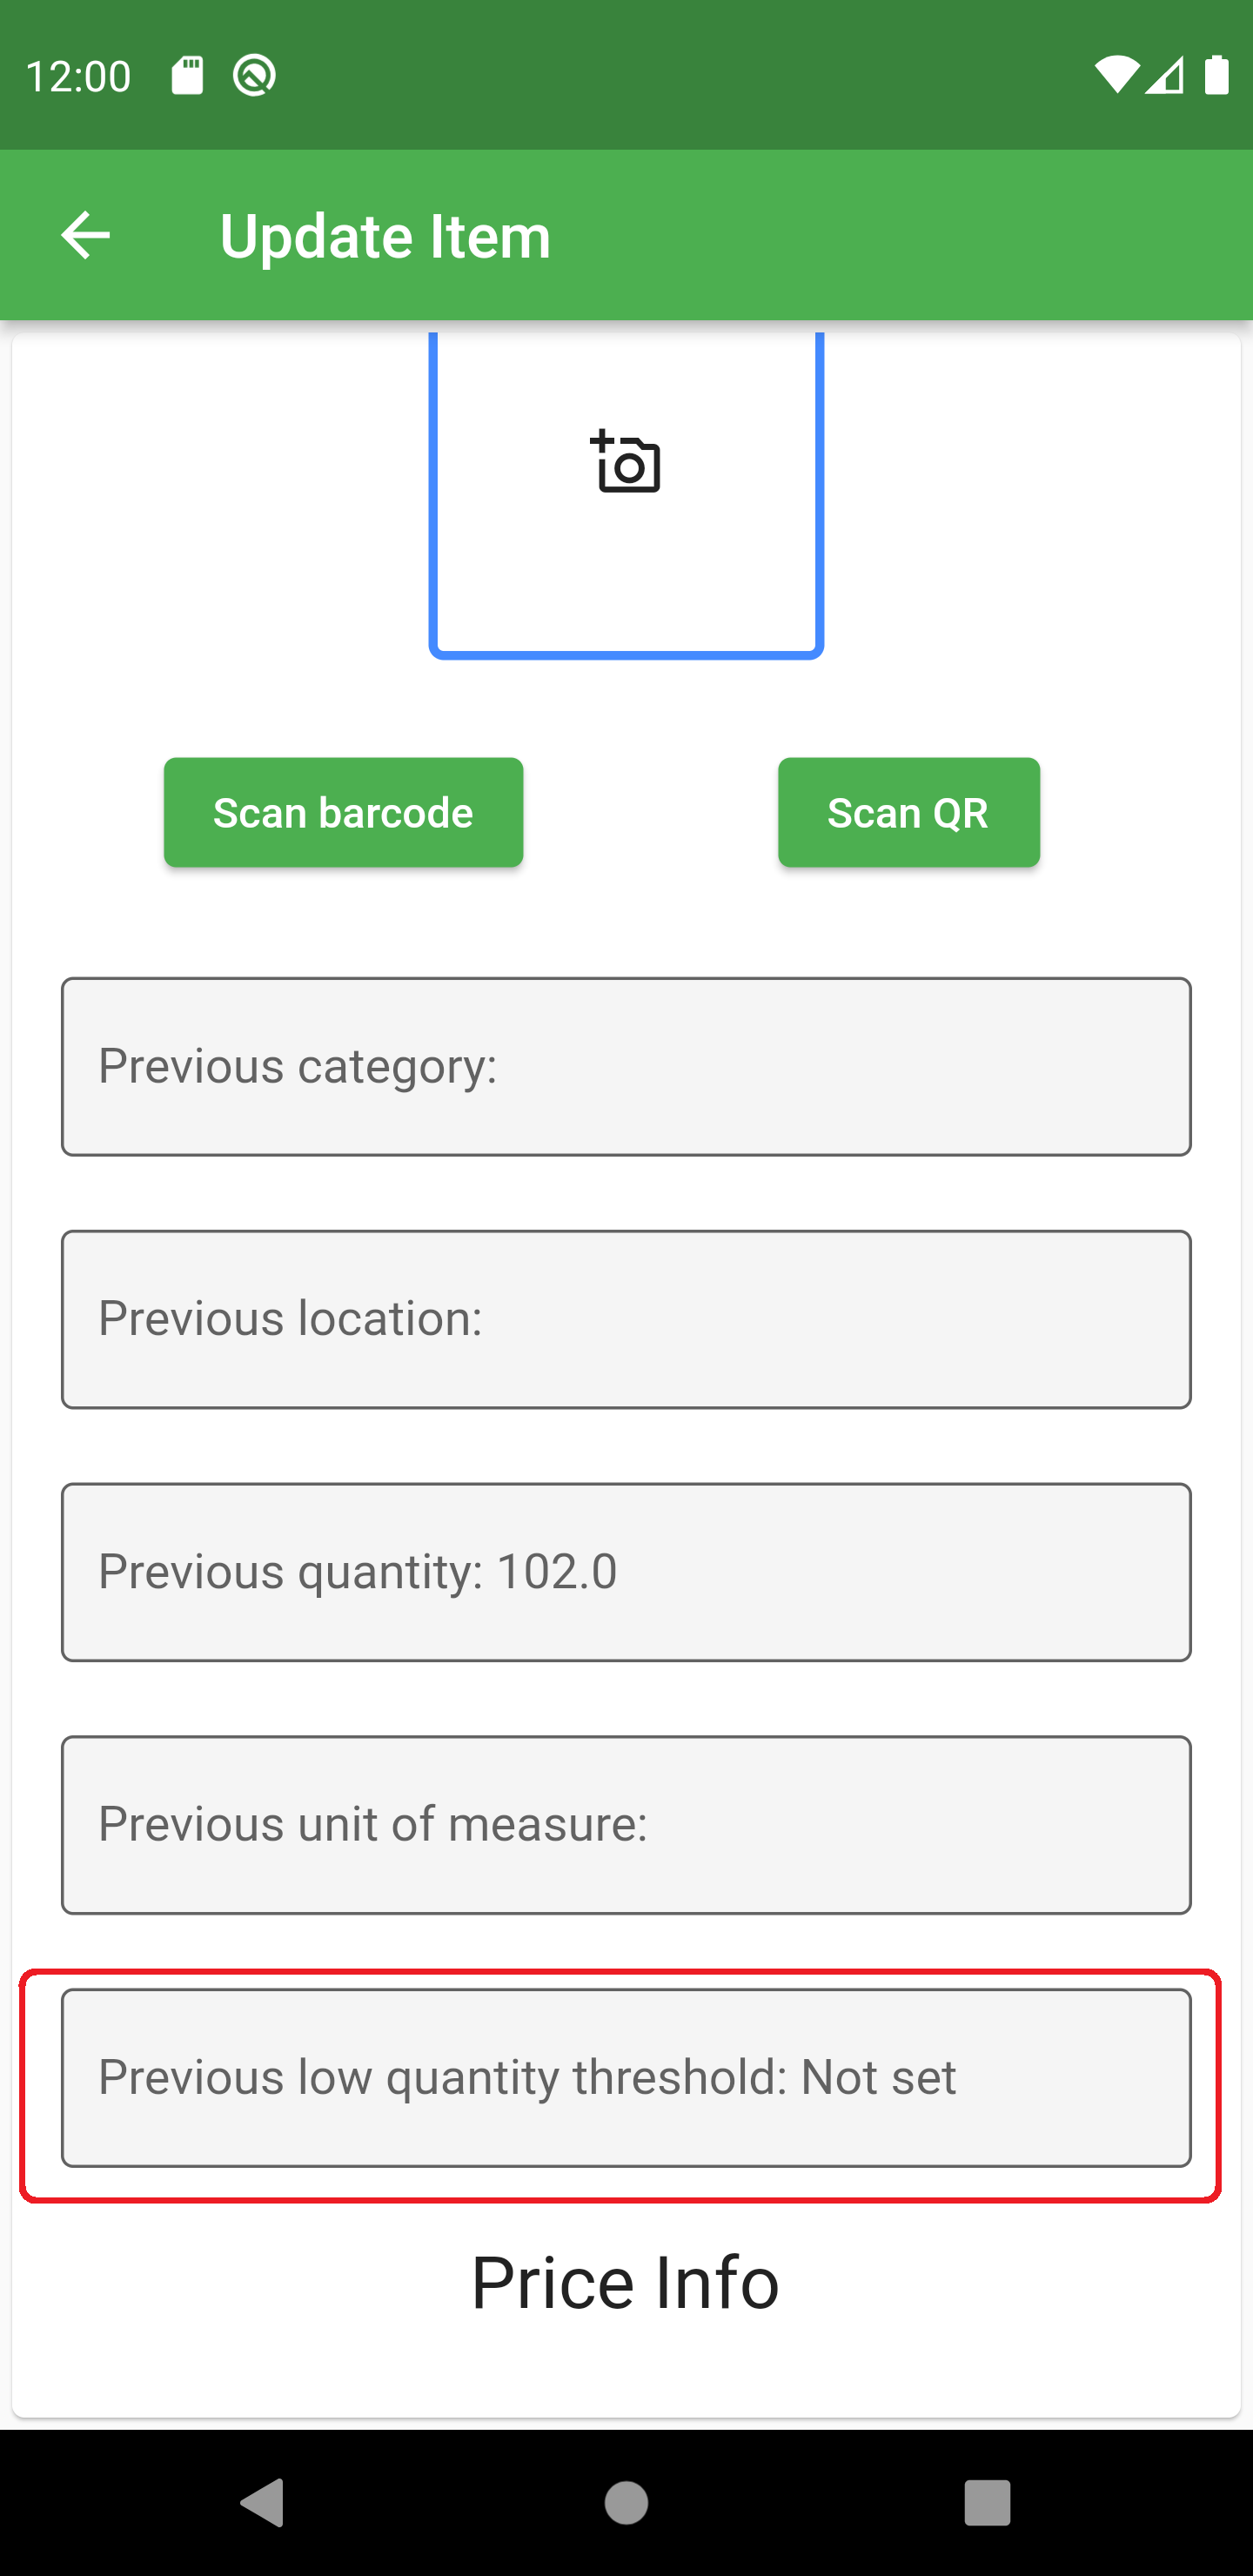Tap the highlighted low quantity threshold field

pos(626,2077)
